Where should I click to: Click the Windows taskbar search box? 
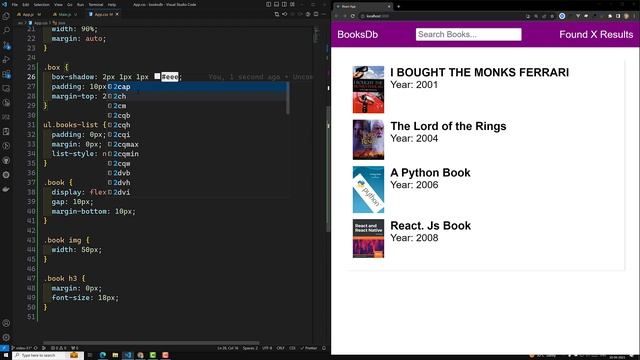click(48, 356)
